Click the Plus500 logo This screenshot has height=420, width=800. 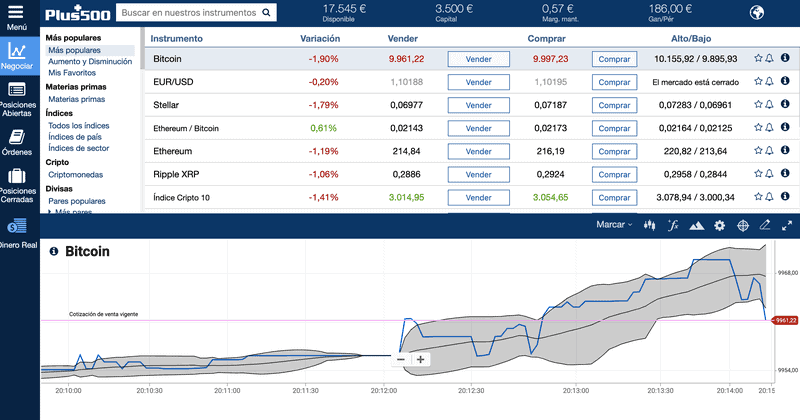pos(78,13)
